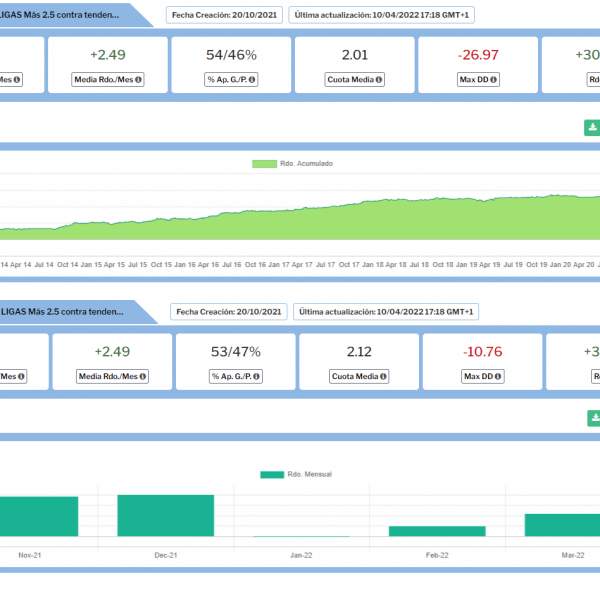Click info icon beside Max DD under -10.76
Viewport: 600px width, 600px height.
(497, 376)
